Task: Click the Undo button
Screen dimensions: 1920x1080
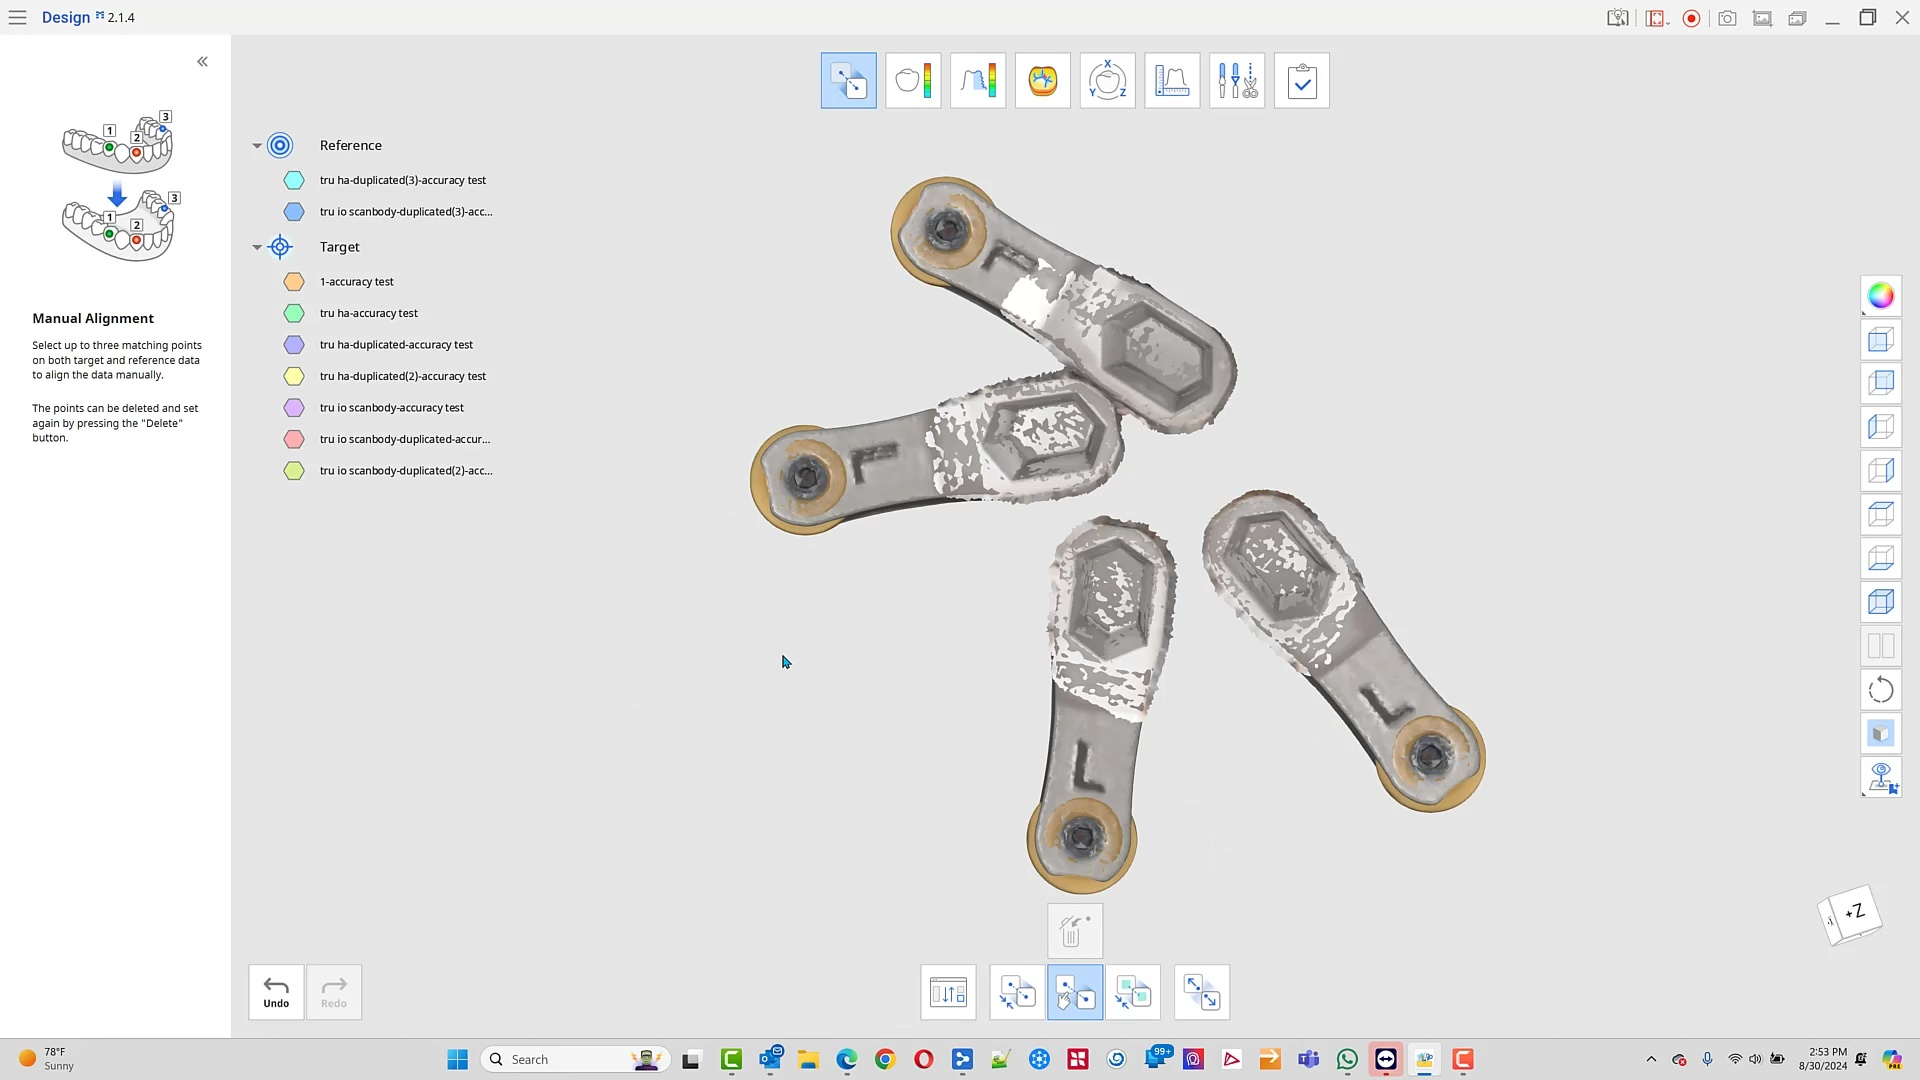Action: coord(276,992)
